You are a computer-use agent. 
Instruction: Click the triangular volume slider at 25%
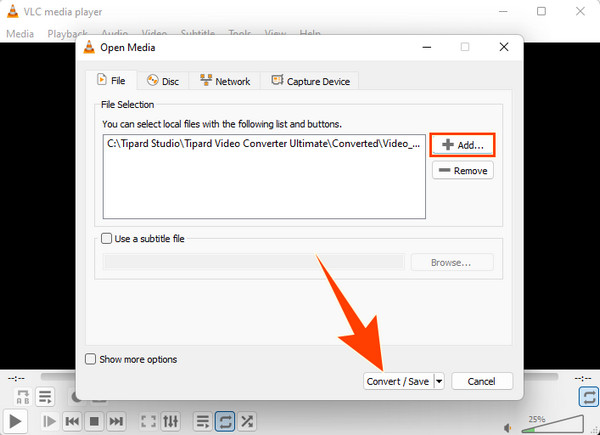(553, 424)
